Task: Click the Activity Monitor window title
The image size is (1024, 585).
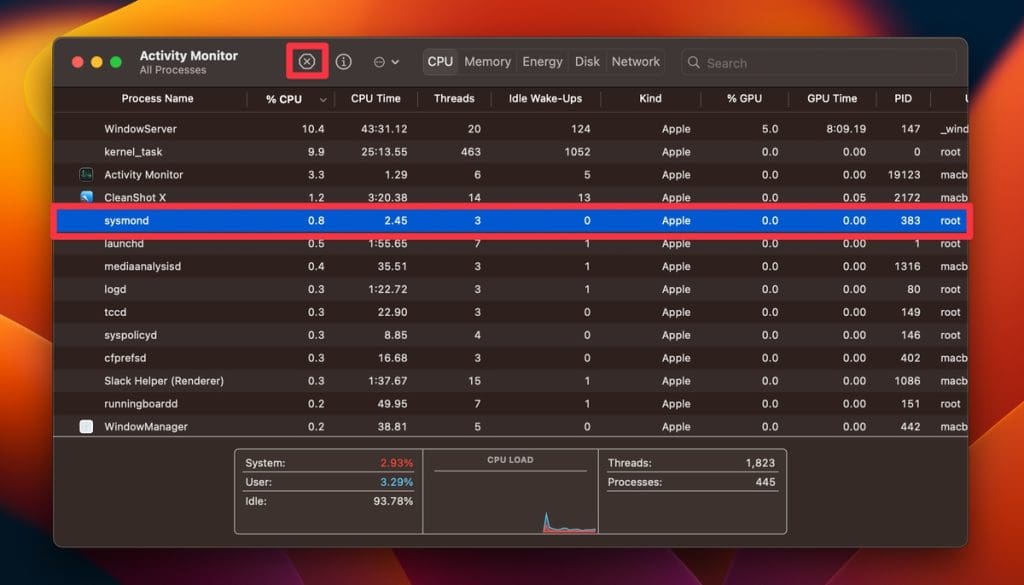Action: [189, 55]
